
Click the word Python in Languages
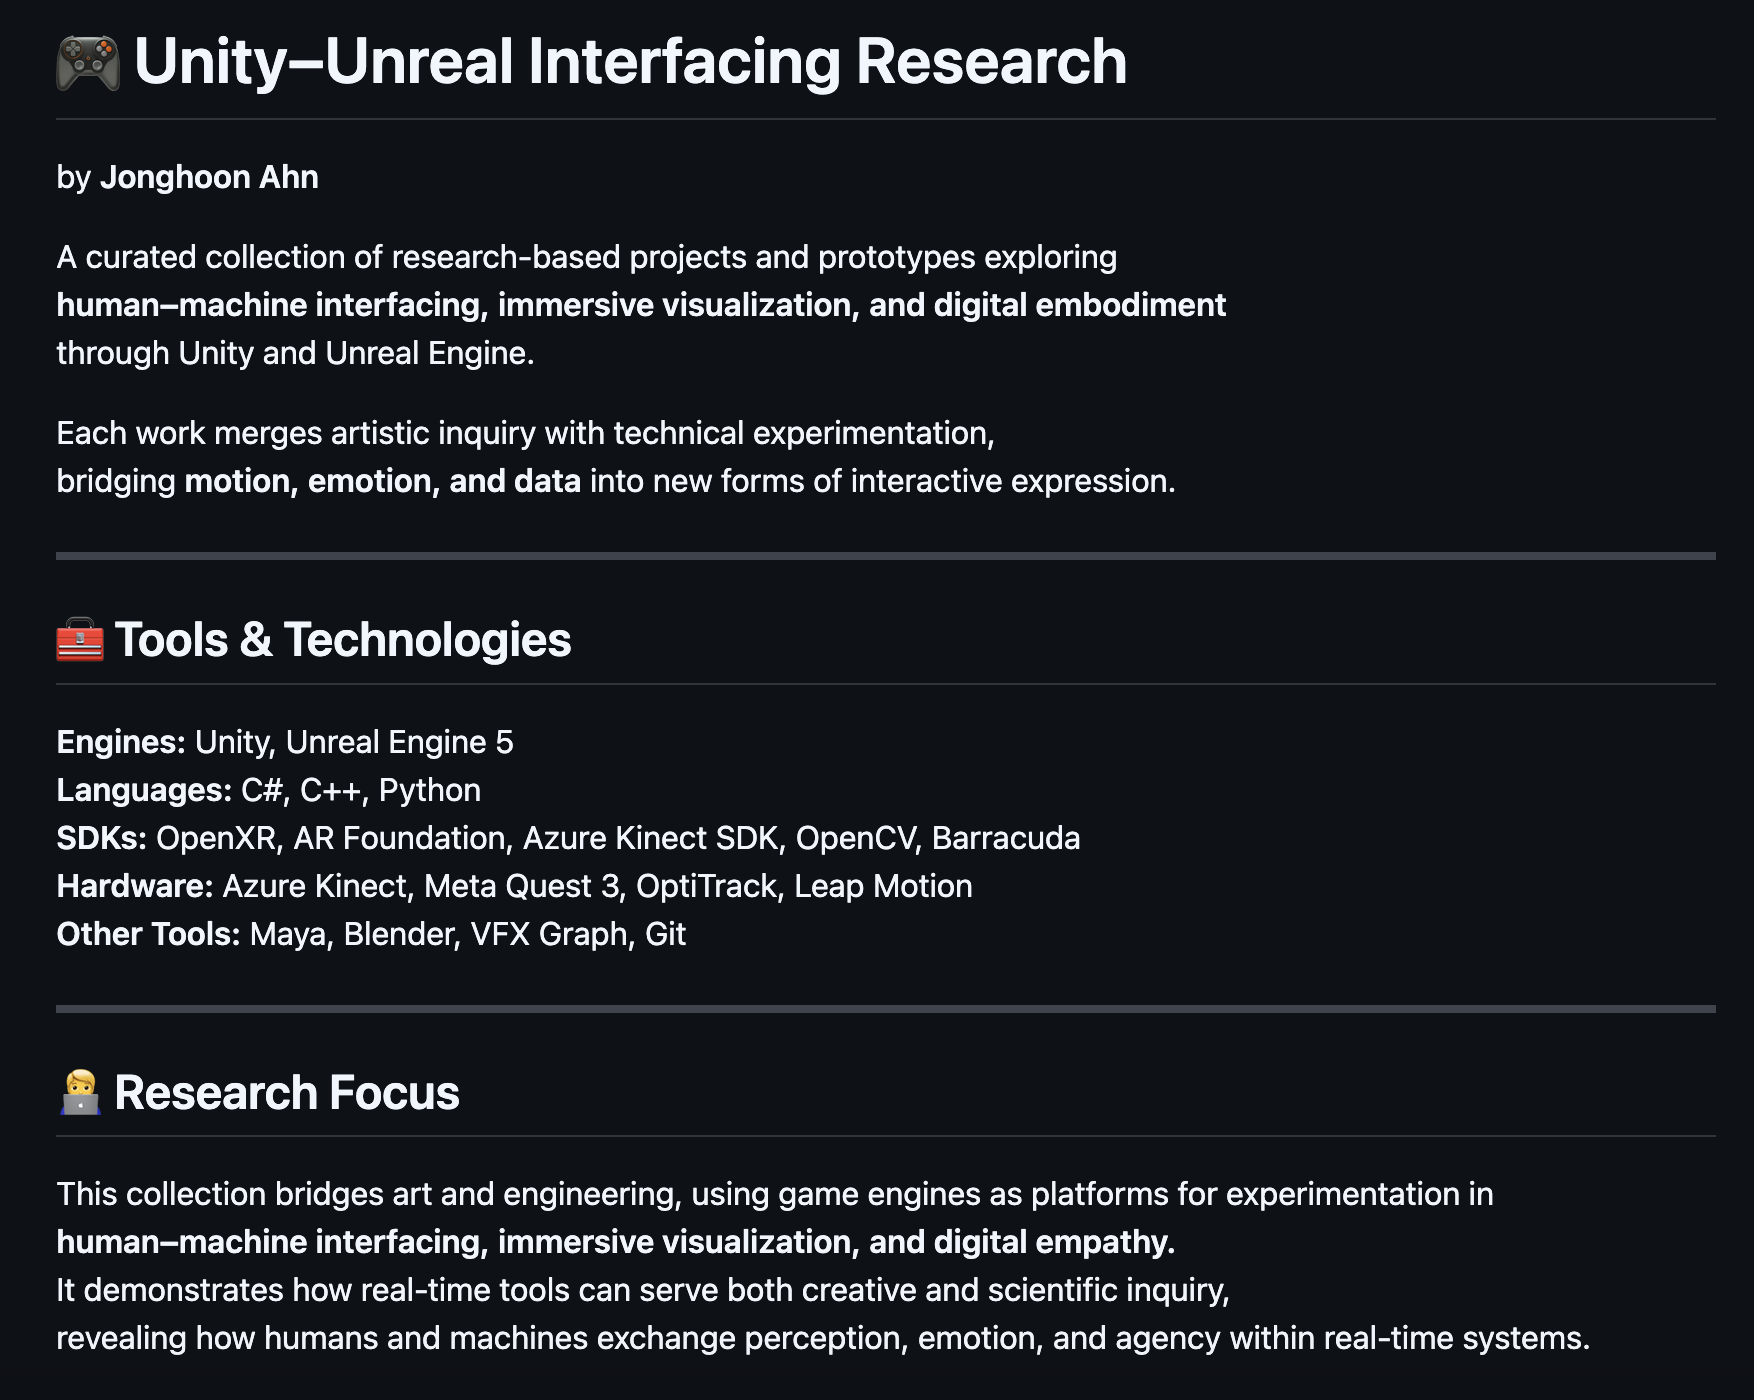430,790
